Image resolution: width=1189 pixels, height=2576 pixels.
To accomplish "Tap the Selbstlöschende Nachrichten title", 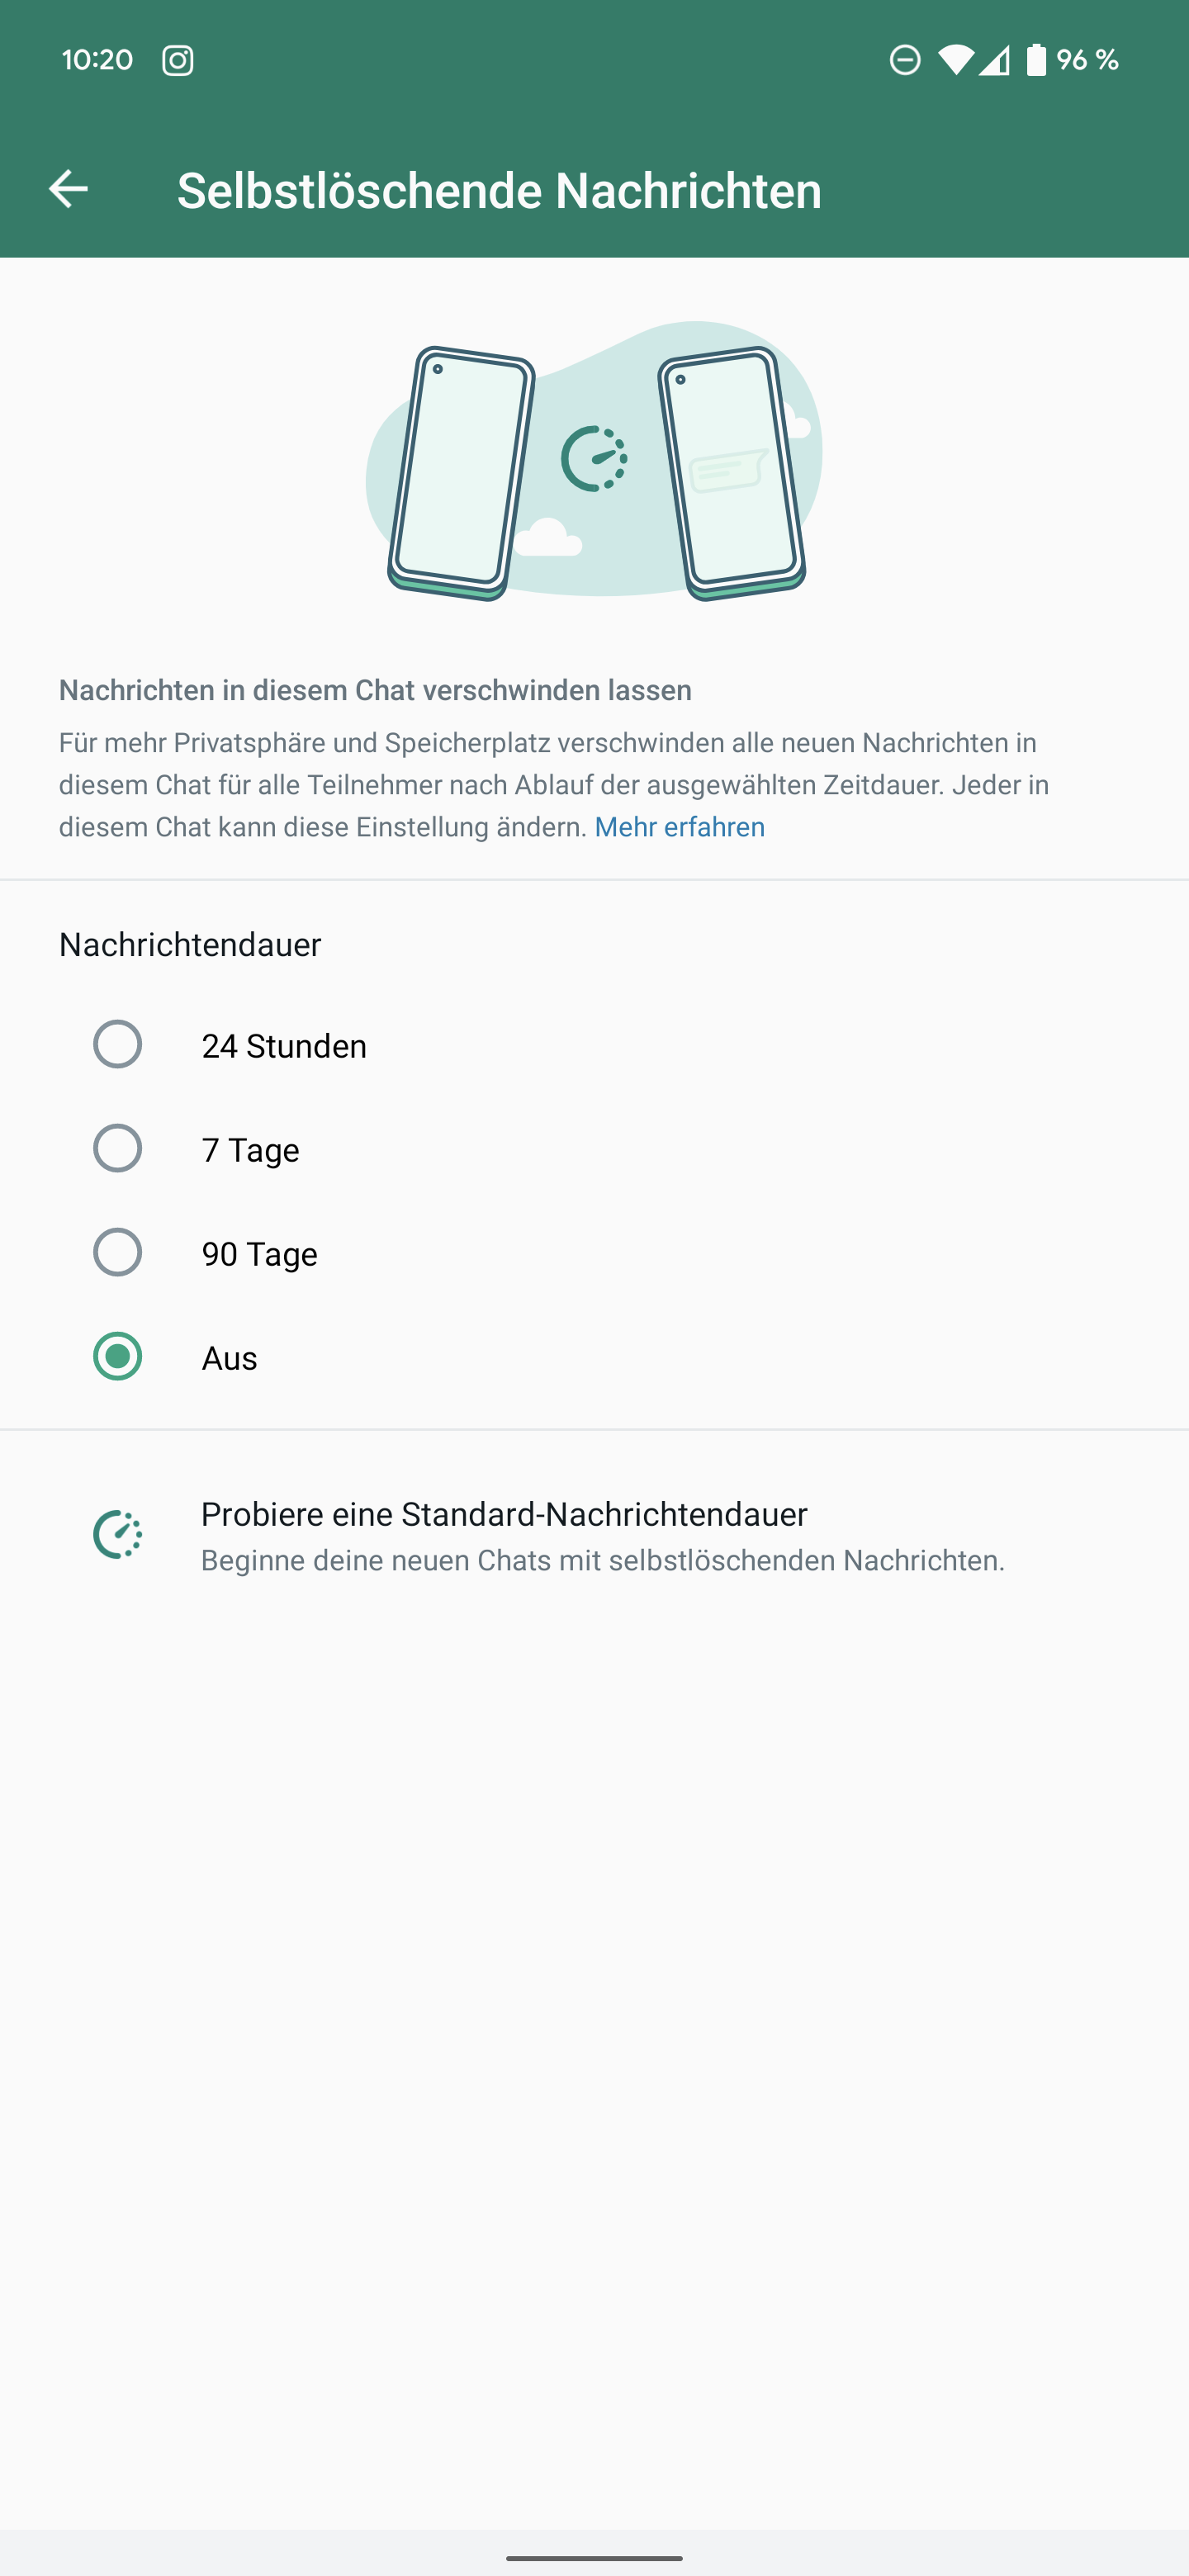I will tap(499, 190).
